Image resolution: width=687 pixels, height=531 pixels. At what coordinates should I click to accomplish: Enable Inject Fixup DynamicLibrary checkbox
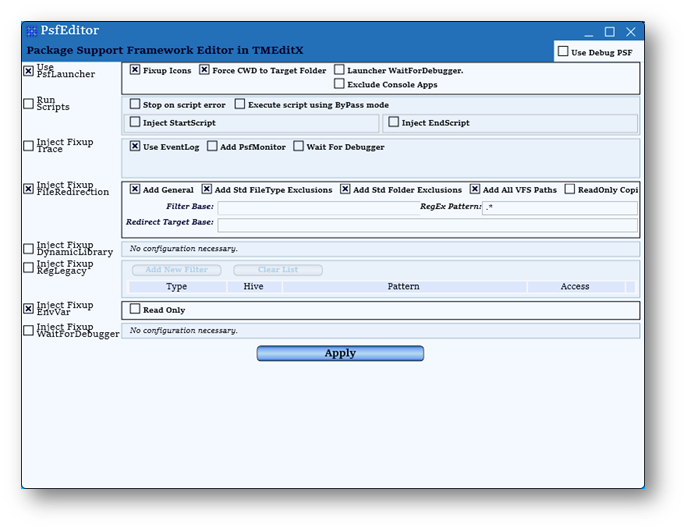coord(28,249)
